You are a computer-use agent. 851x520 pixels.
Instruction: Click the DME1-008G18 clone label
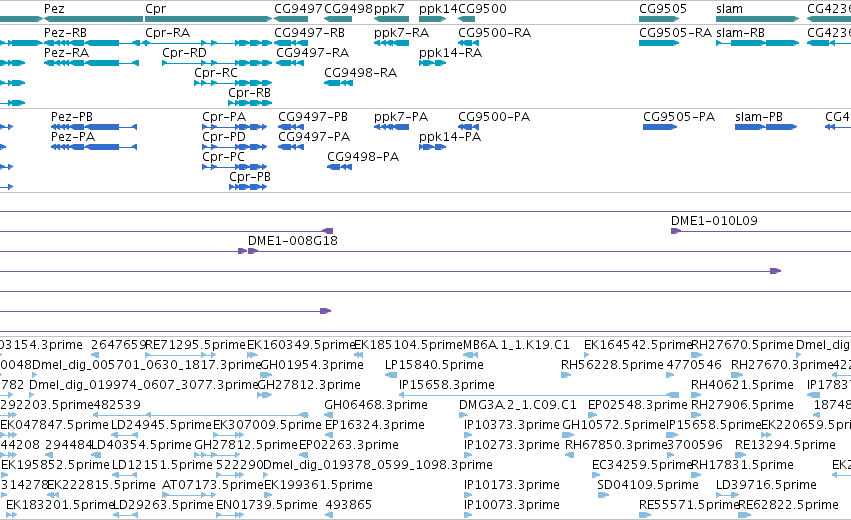(293, 240)
